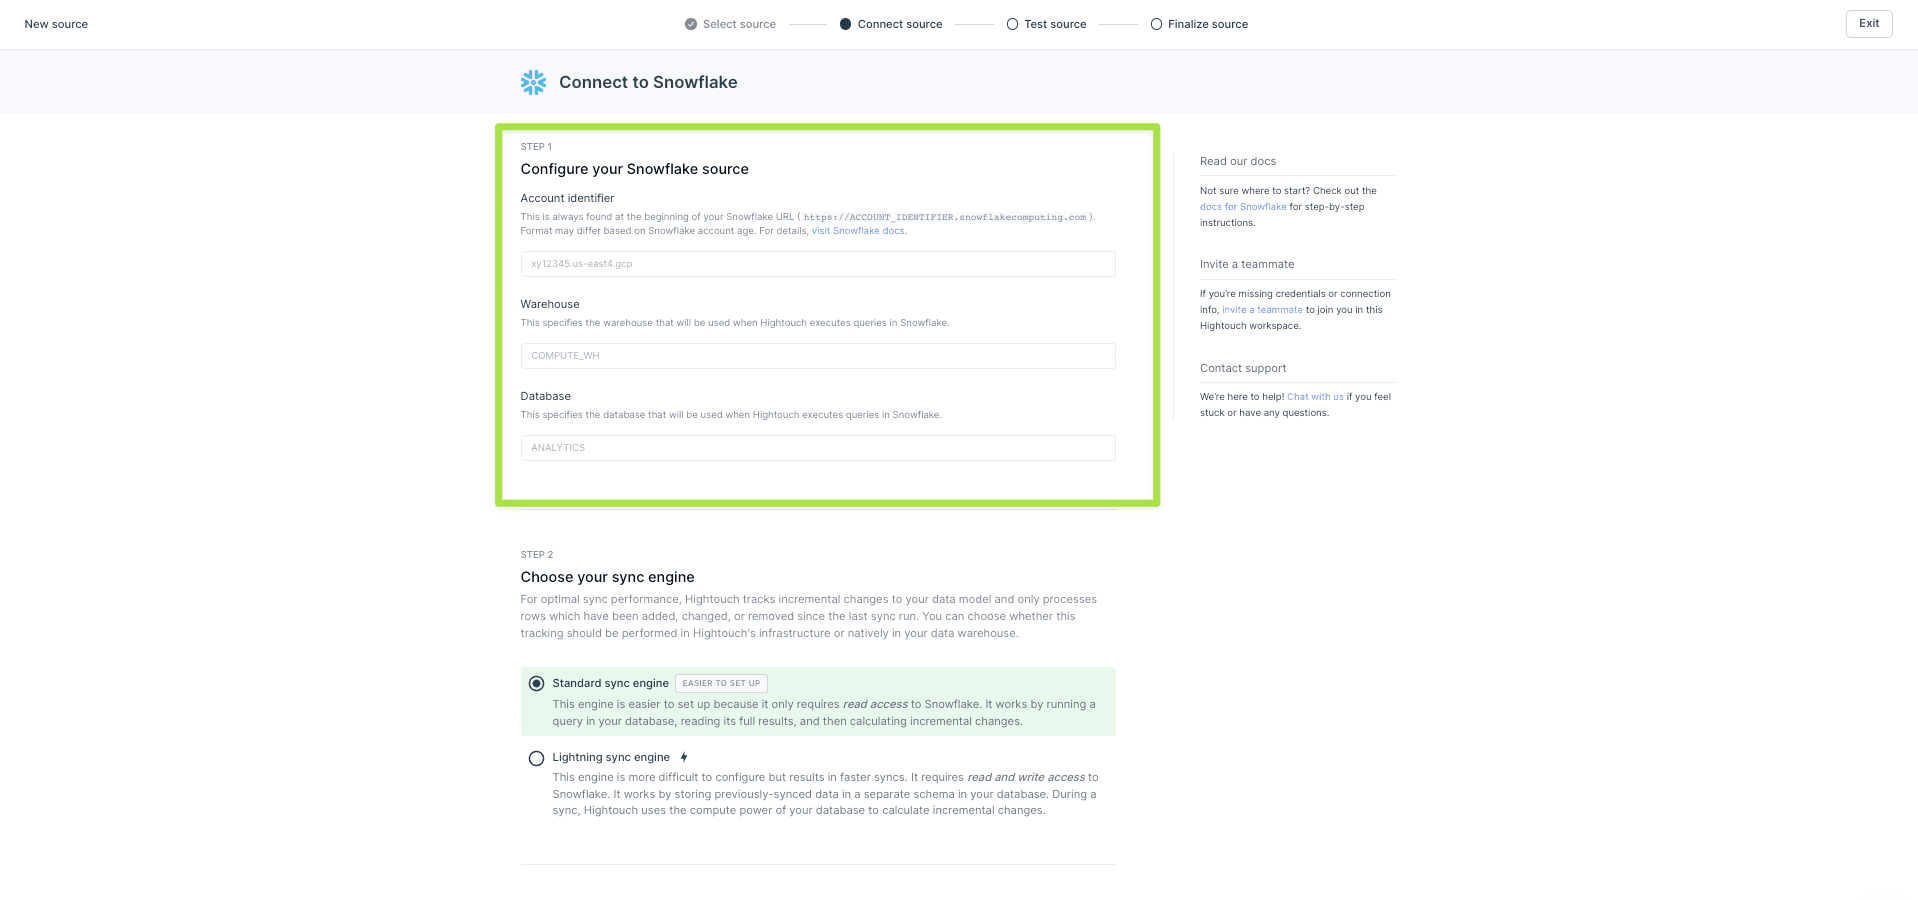1918x900 pixels.
Task: Click the EASIER TO SET UP badge
Action: (x=721, y=683)
